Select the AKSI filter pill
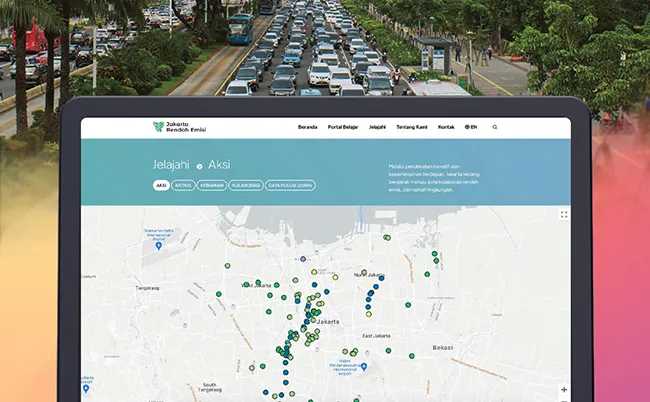 tap(161, 185)
